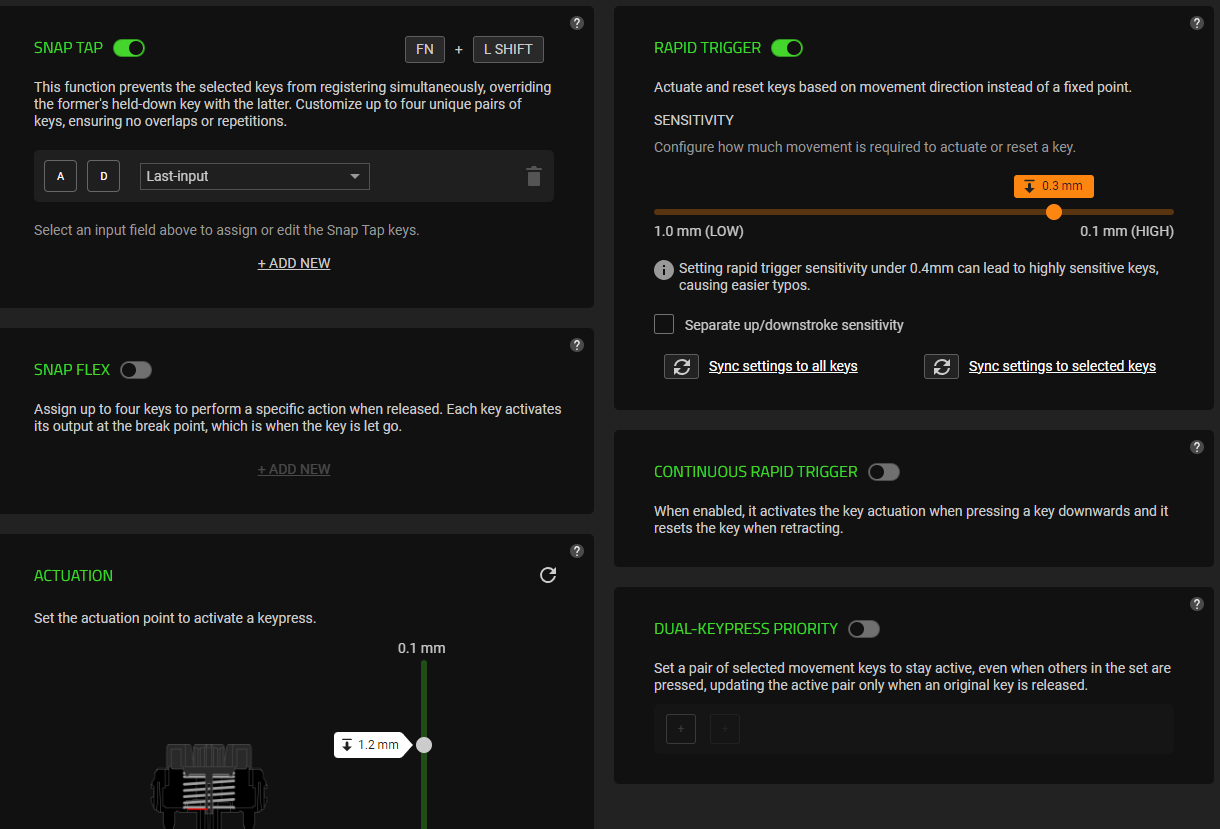1220x829 pixels.
Task: Open help icon for Dual-Keypress Priority panel
Action: click(x=1197, y=604)
